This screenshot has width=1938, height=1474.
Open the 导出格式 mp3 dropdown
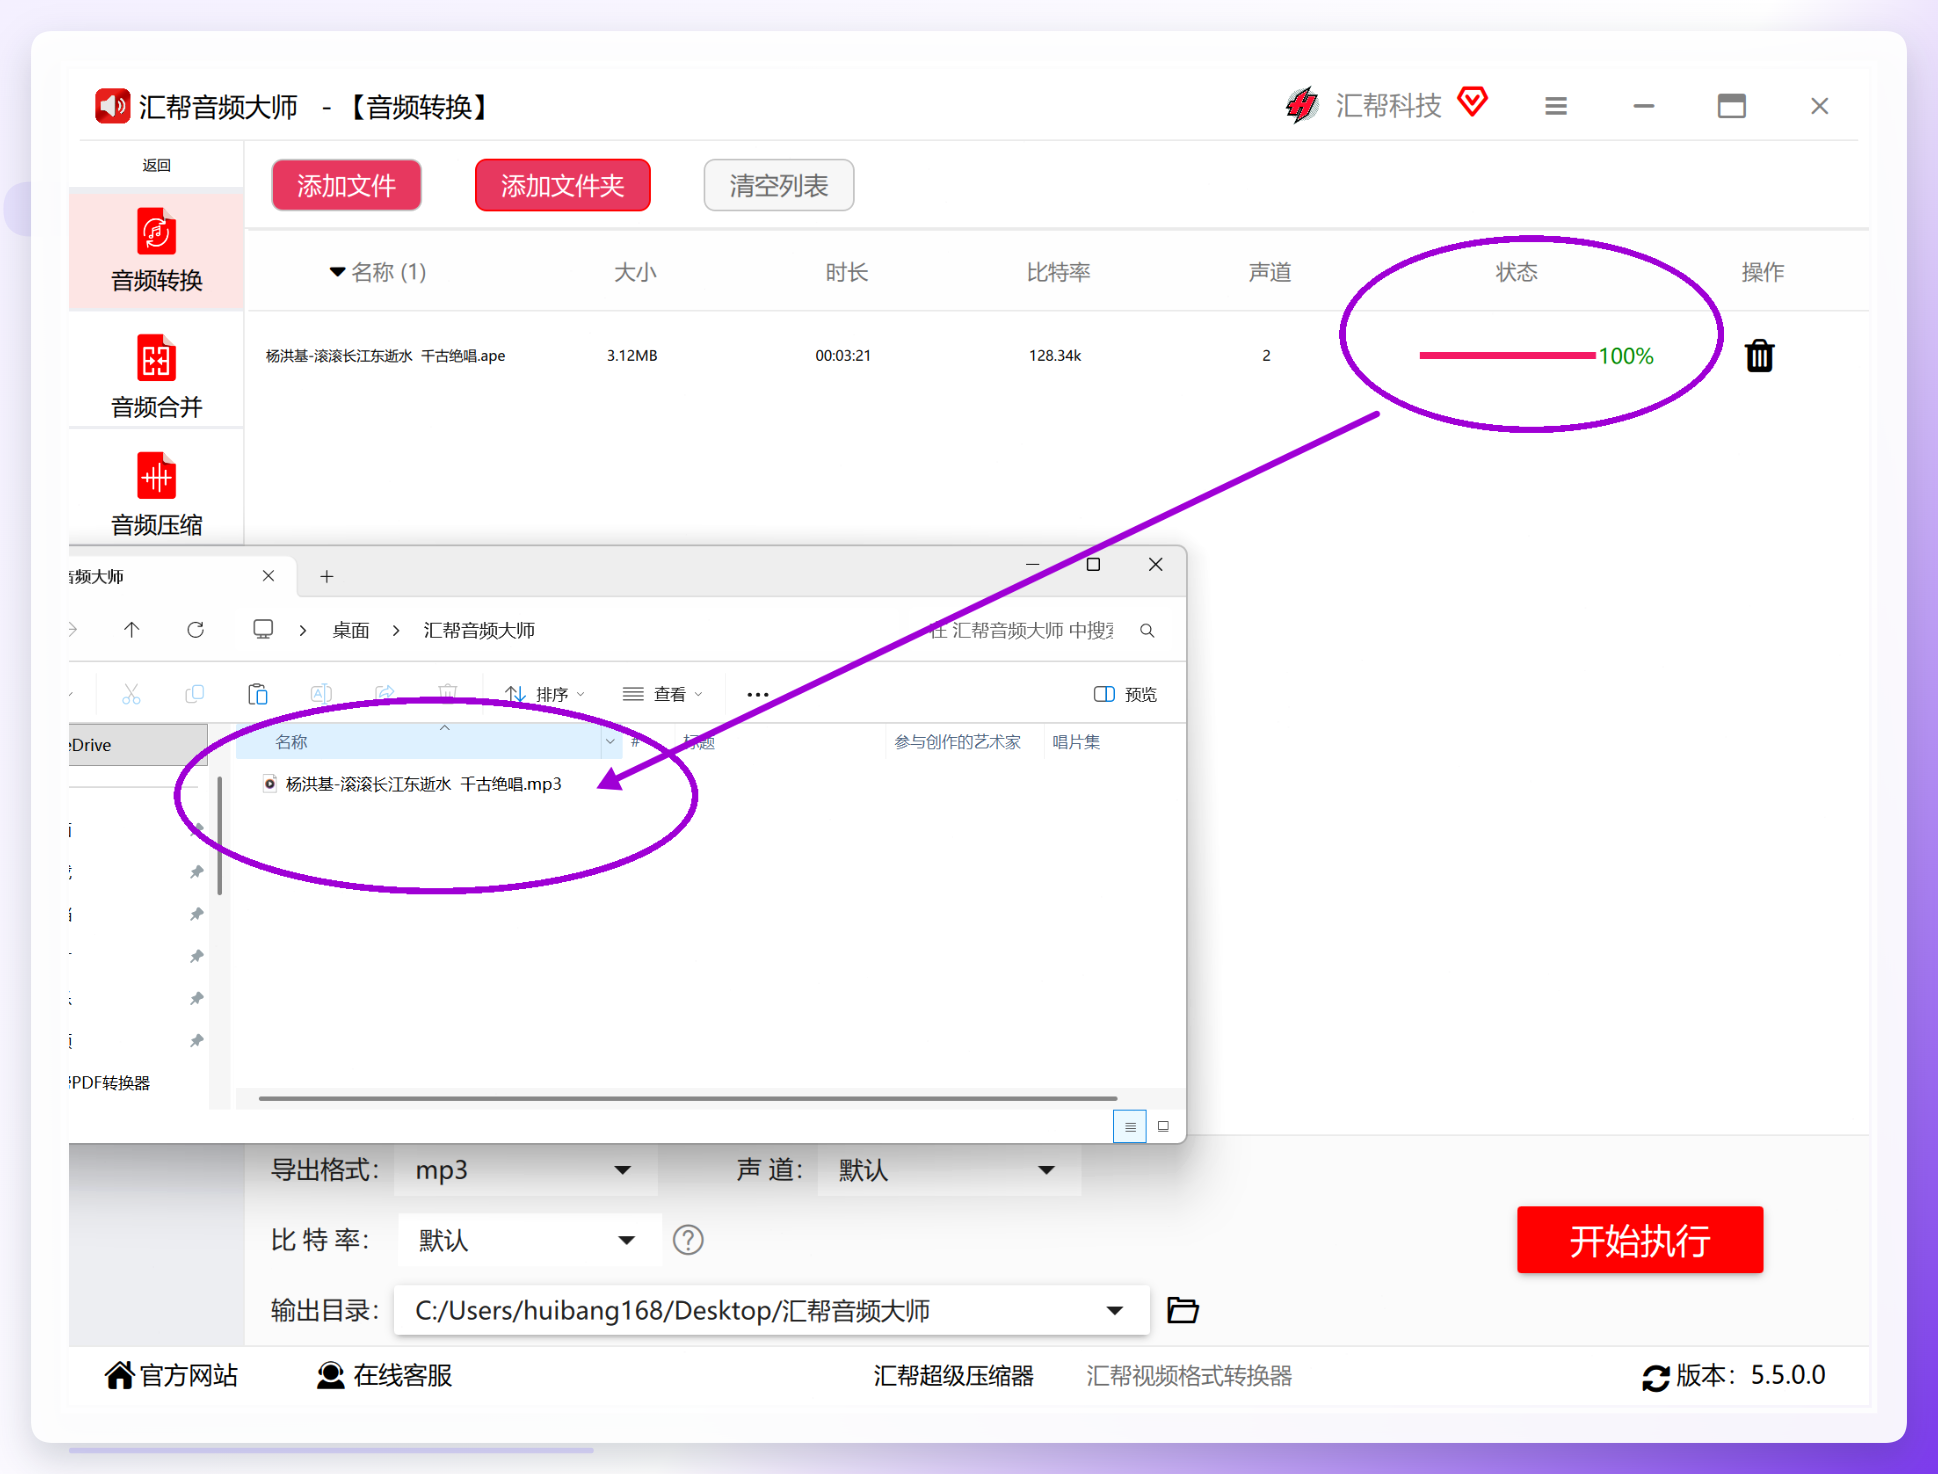525,1170
